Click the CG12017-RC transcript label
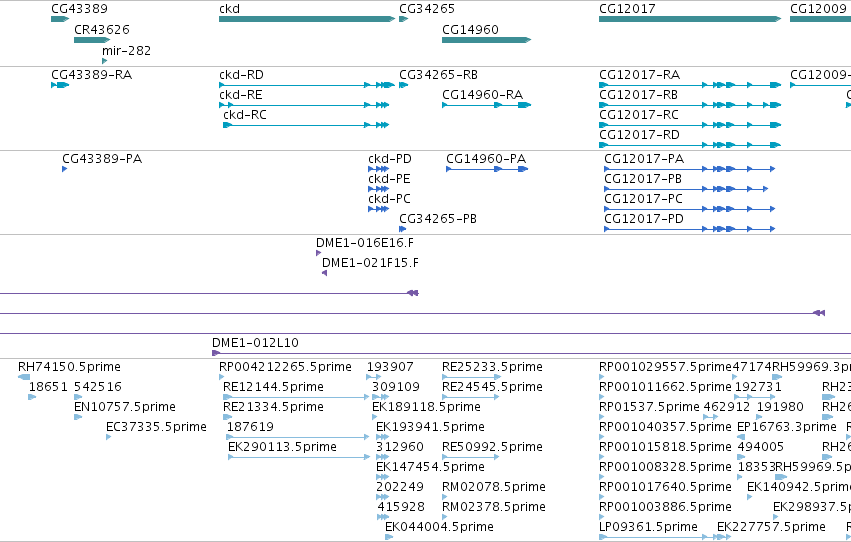 [x=639, y=115]
